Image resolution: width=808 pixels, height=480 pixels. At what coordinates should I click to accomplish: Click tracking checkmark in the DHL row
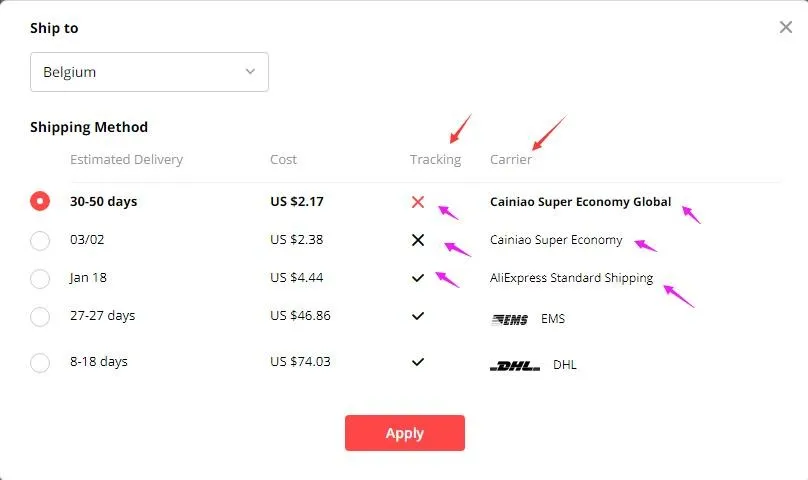tap(418, 362)
